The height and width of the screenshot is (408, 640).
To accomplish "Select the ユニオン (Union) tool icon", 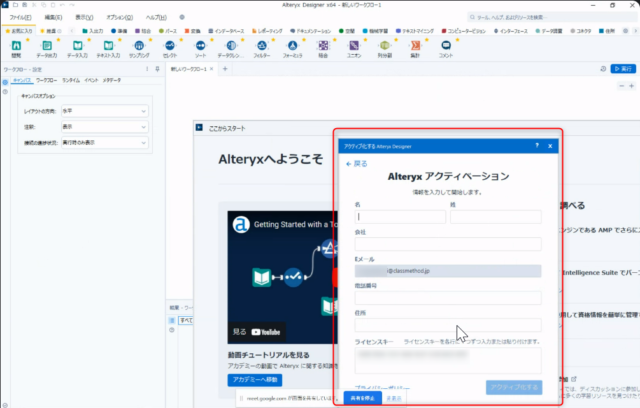I will (355, 46).
